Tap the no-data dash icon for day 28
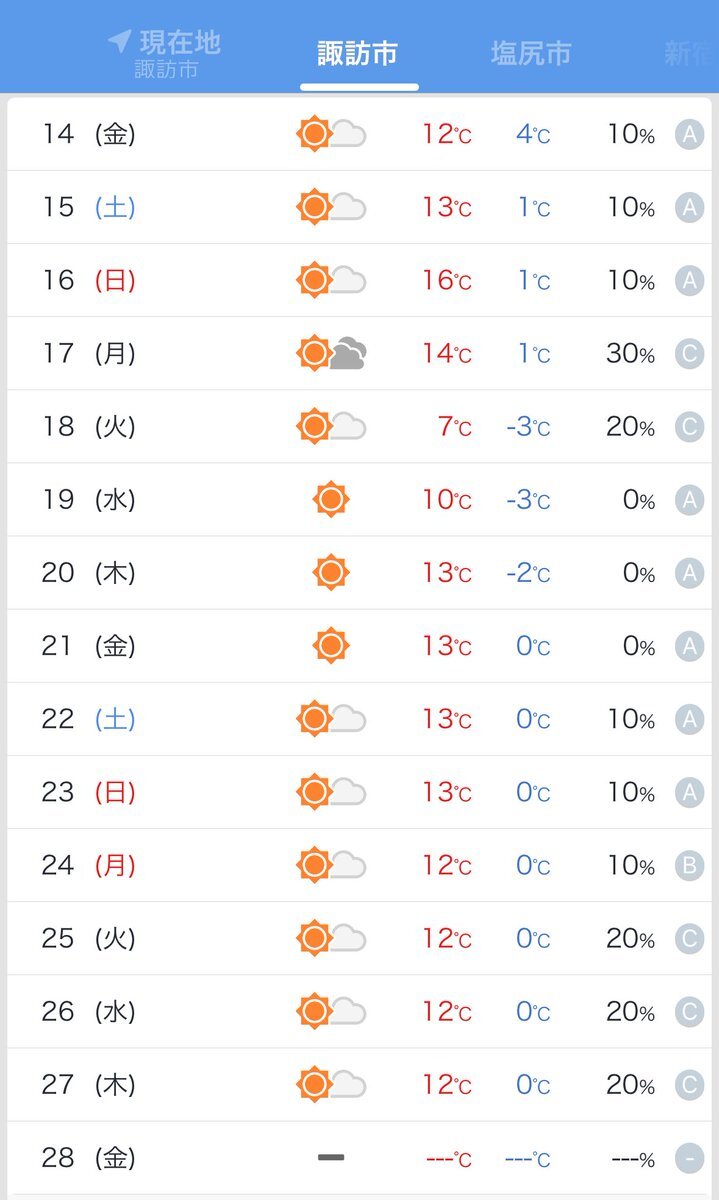 pos(331,1158)
